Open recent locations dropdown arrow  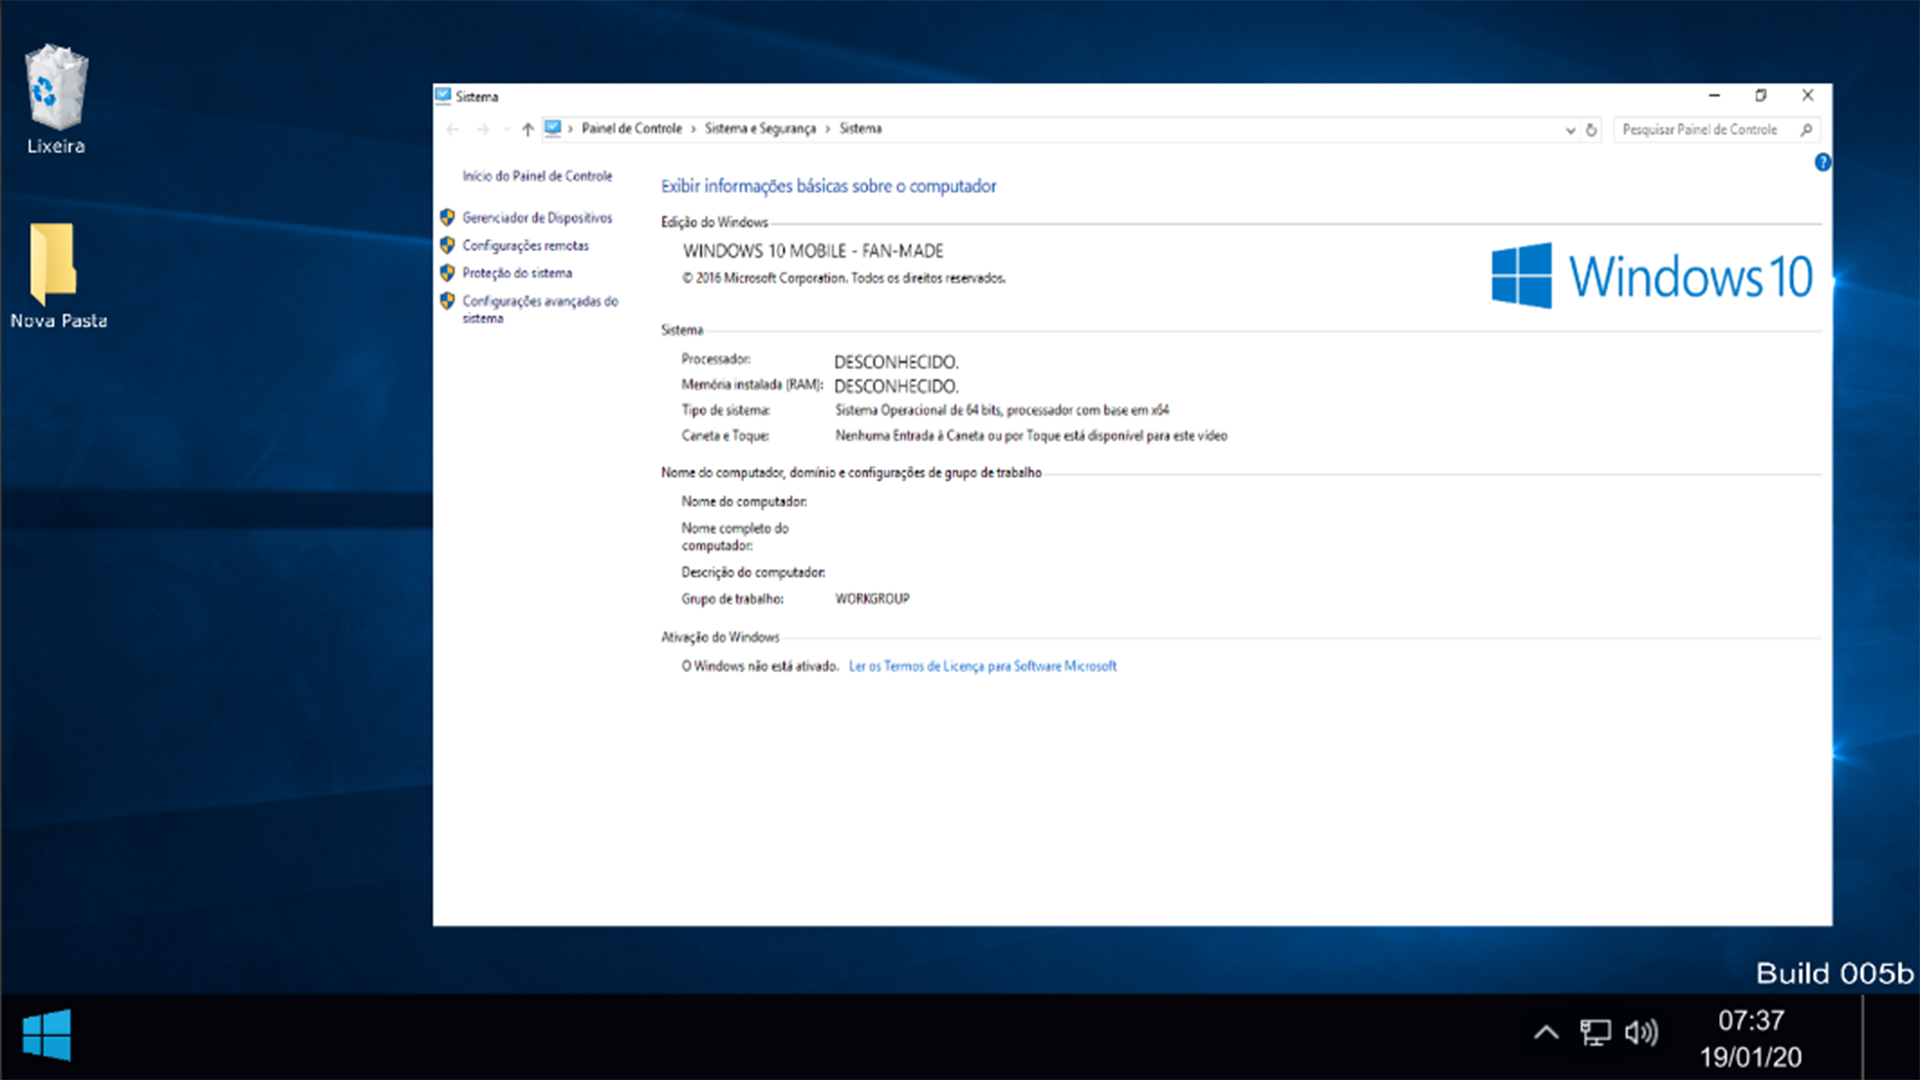pyautogui.click(x=506, y=129)
